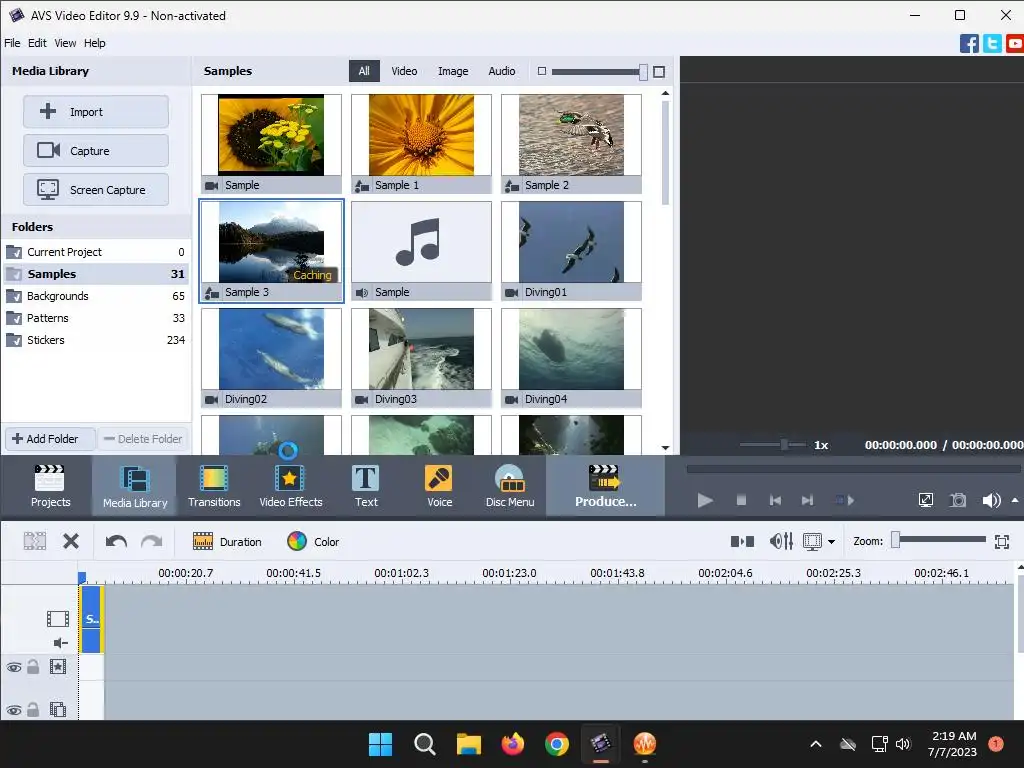Mute the preview volume
This screenshot has height=768, width=1024.
pyautogui.click(x=991, y=500)
